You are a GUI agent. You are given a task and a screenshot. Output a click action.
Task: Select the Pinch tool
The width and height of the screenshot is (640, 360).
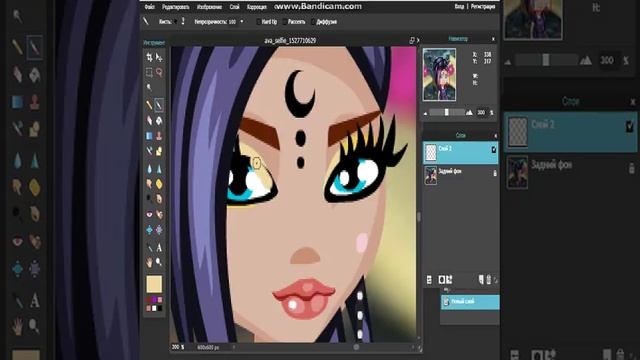pyautogui.click(x=159, y=230)
